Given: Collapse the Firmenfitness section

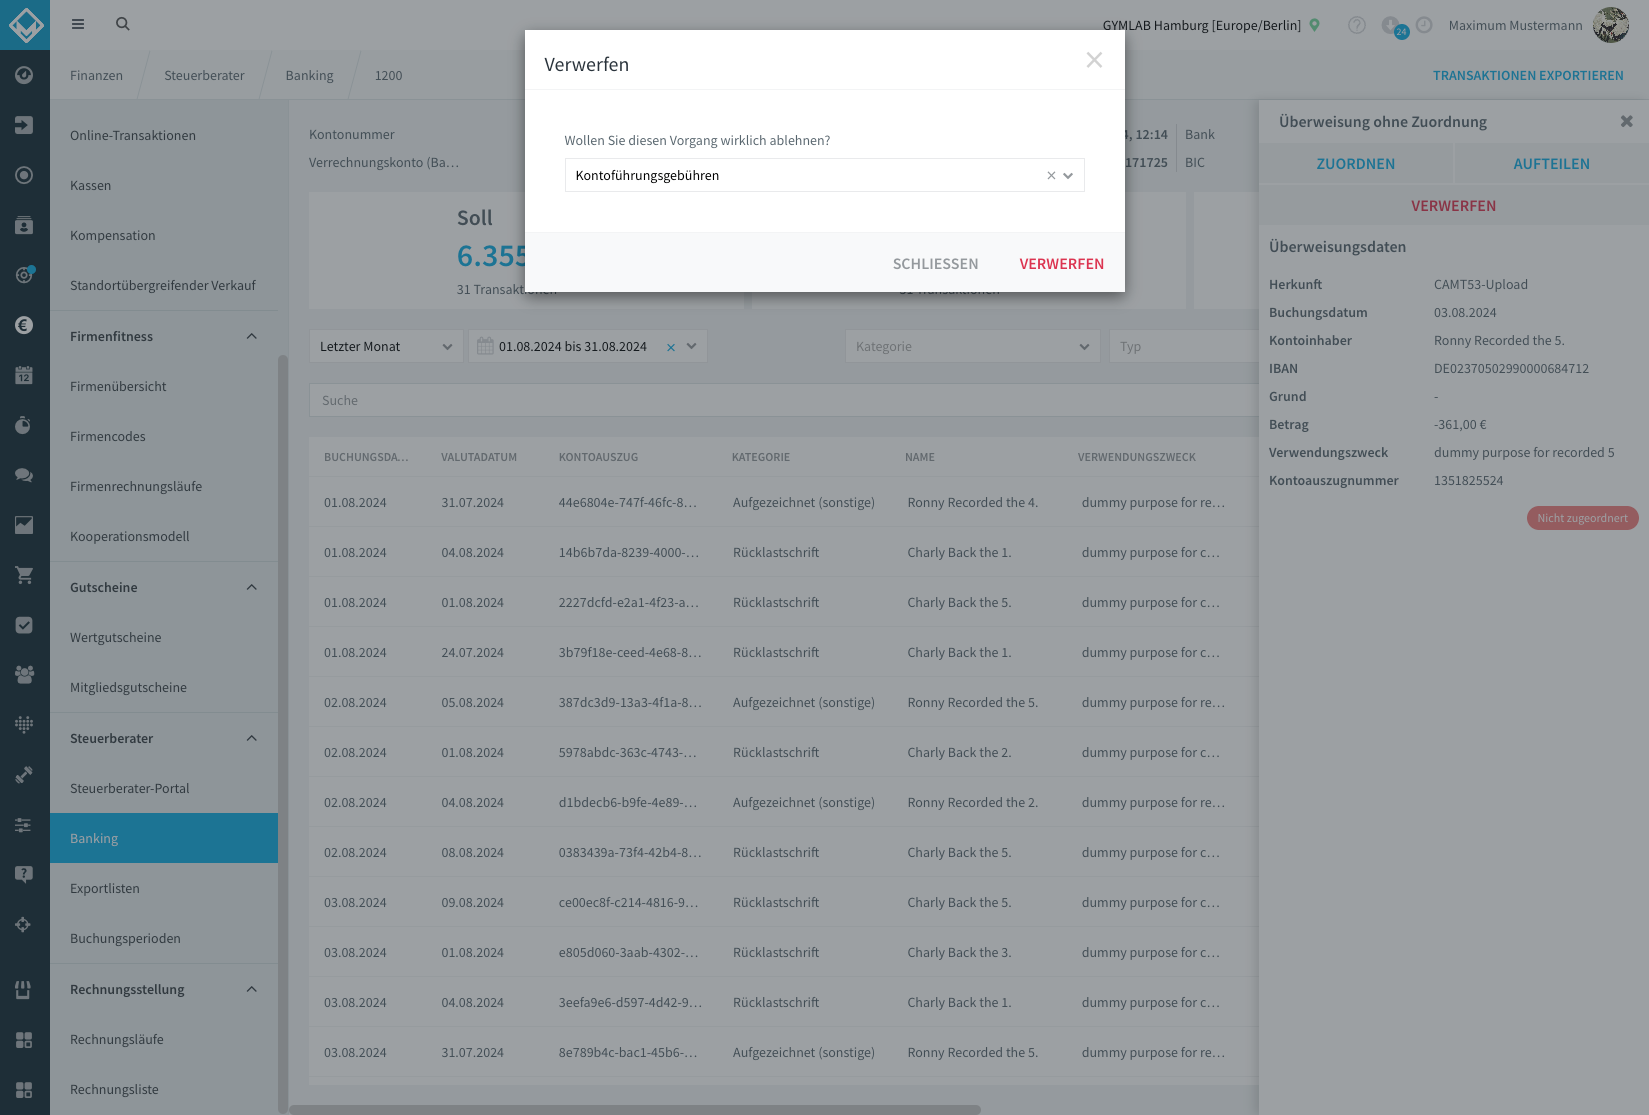Looking at the screenshot, I should tap(251, 336).
